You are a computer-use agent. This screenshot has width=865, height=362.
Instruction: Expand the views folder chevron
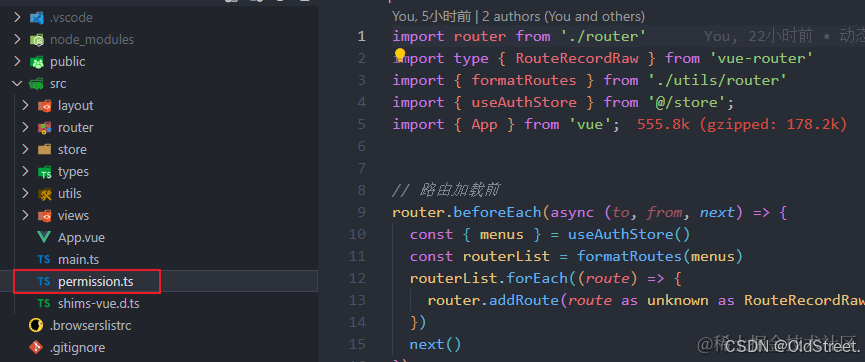click(25, 216)
